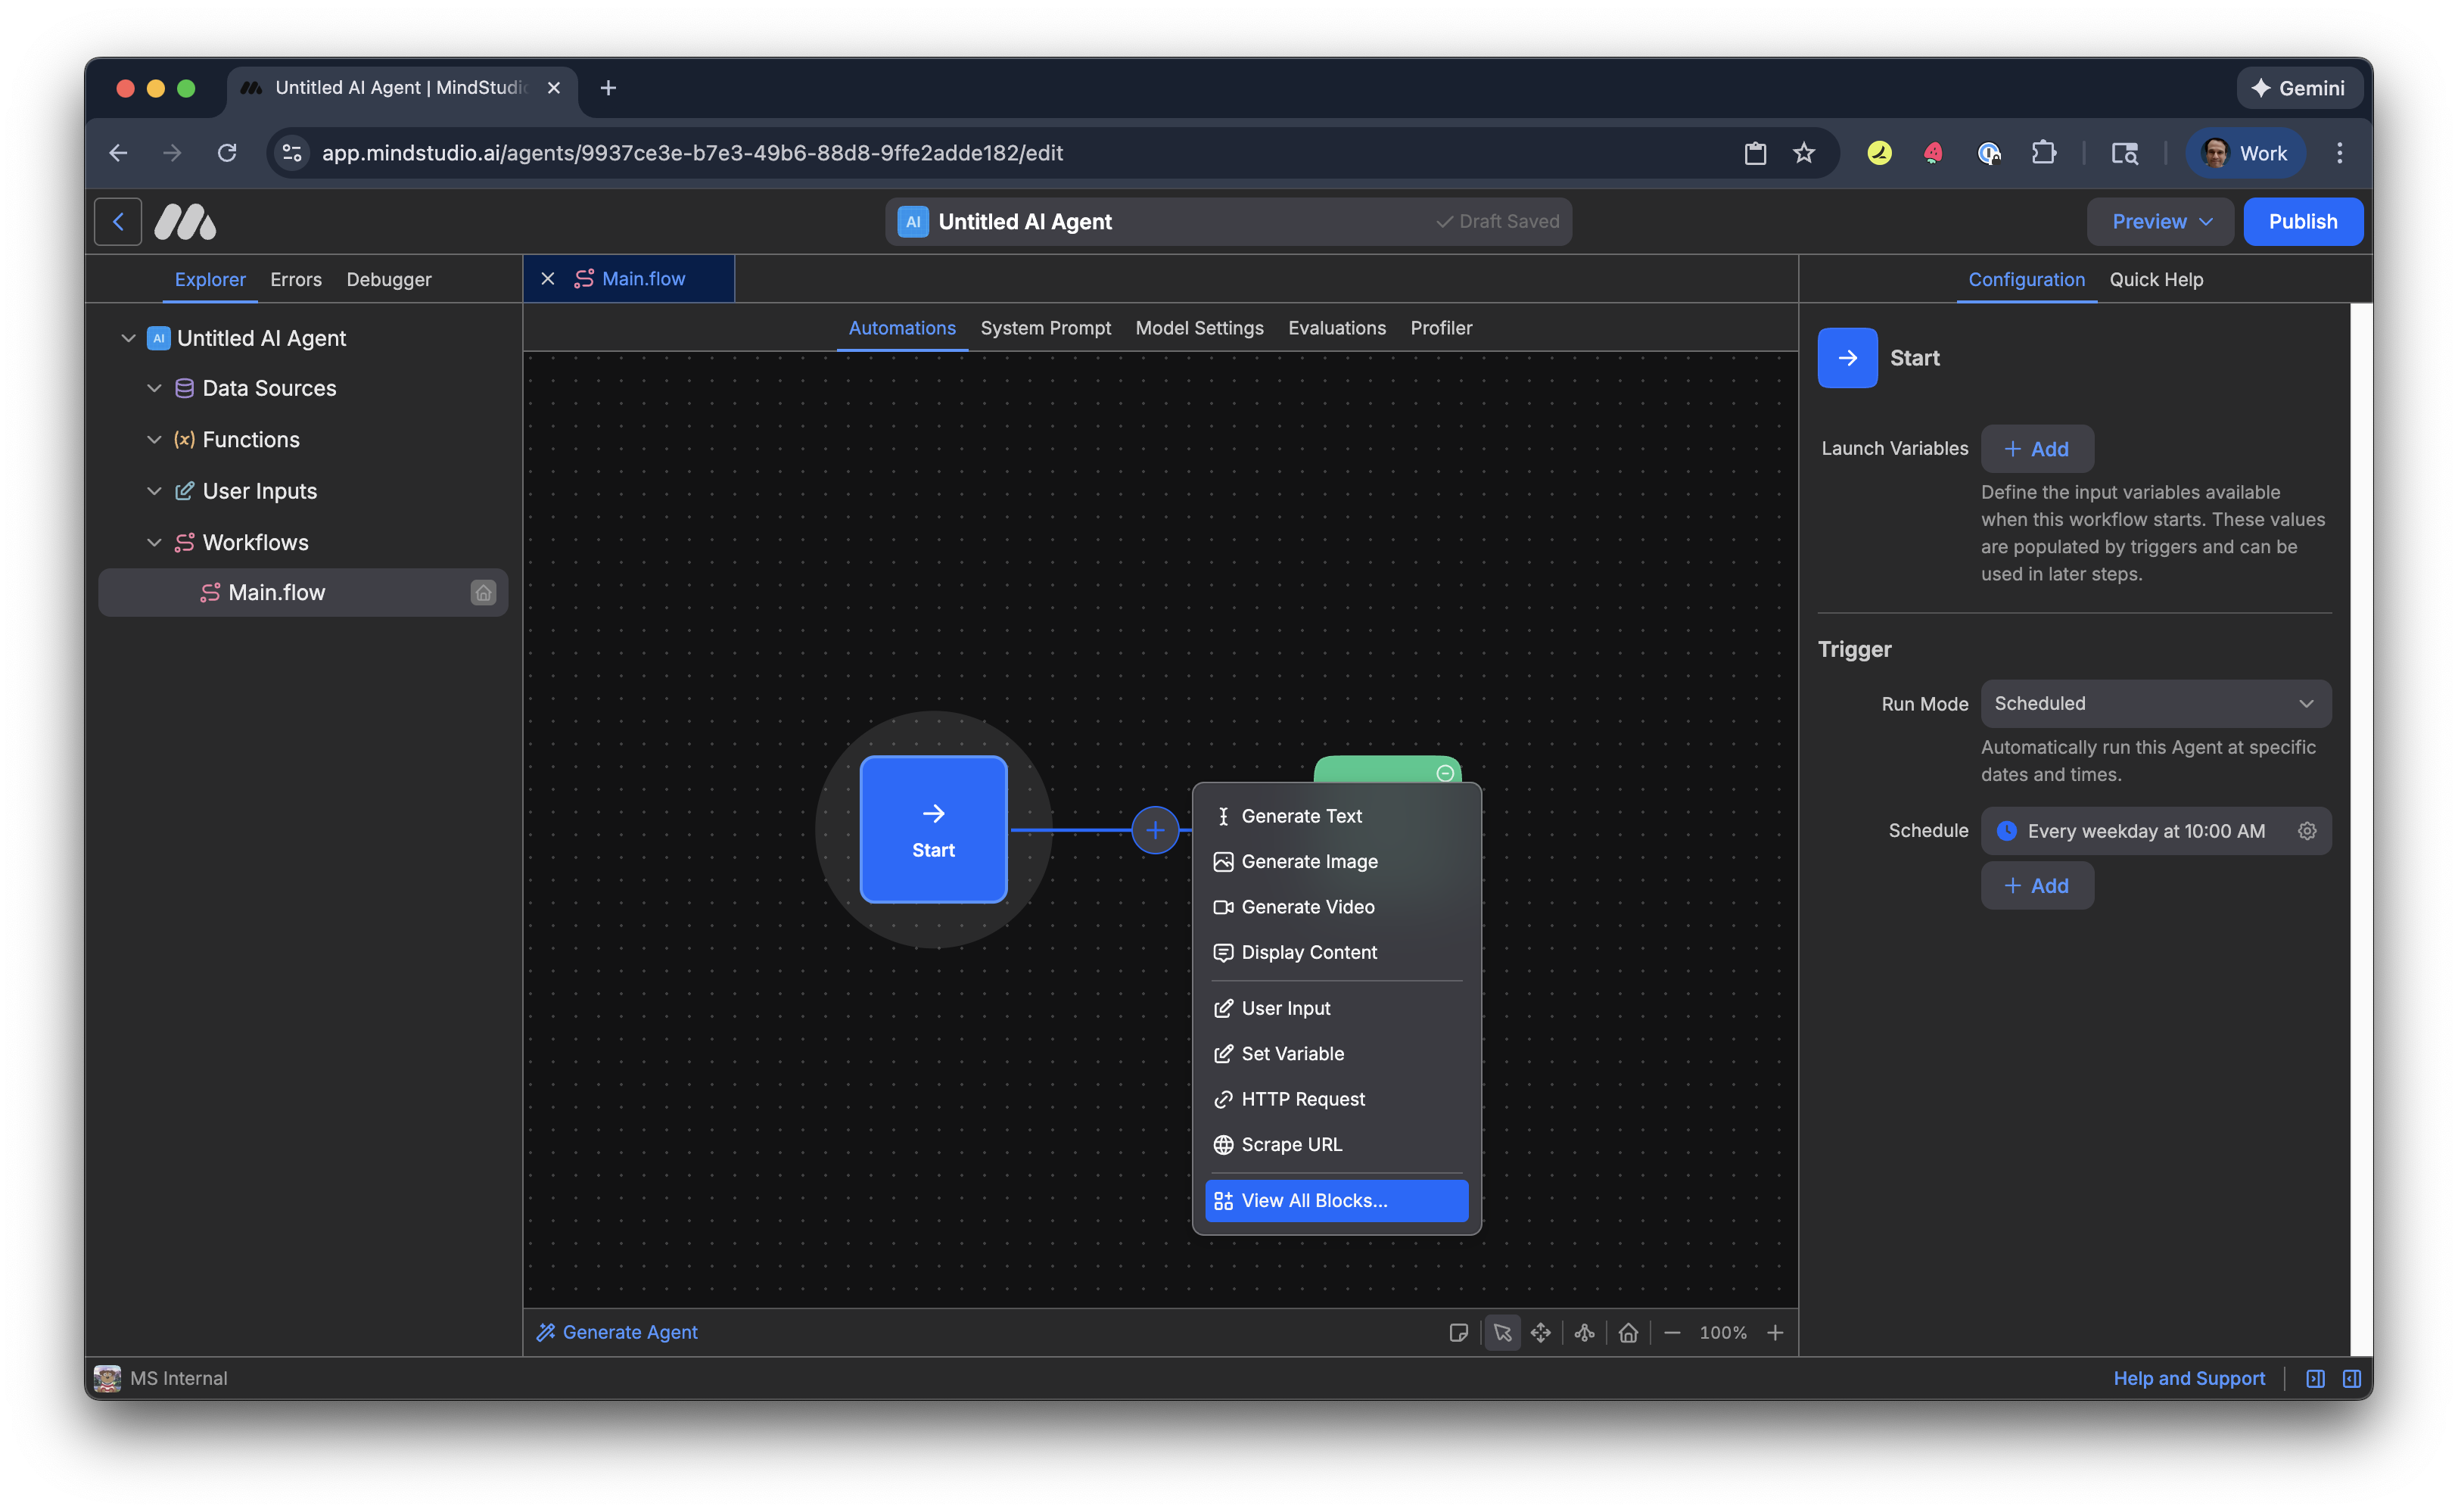
Task: Select the cursor tool in the canvas toolbar
Action: (1502, 1332)
